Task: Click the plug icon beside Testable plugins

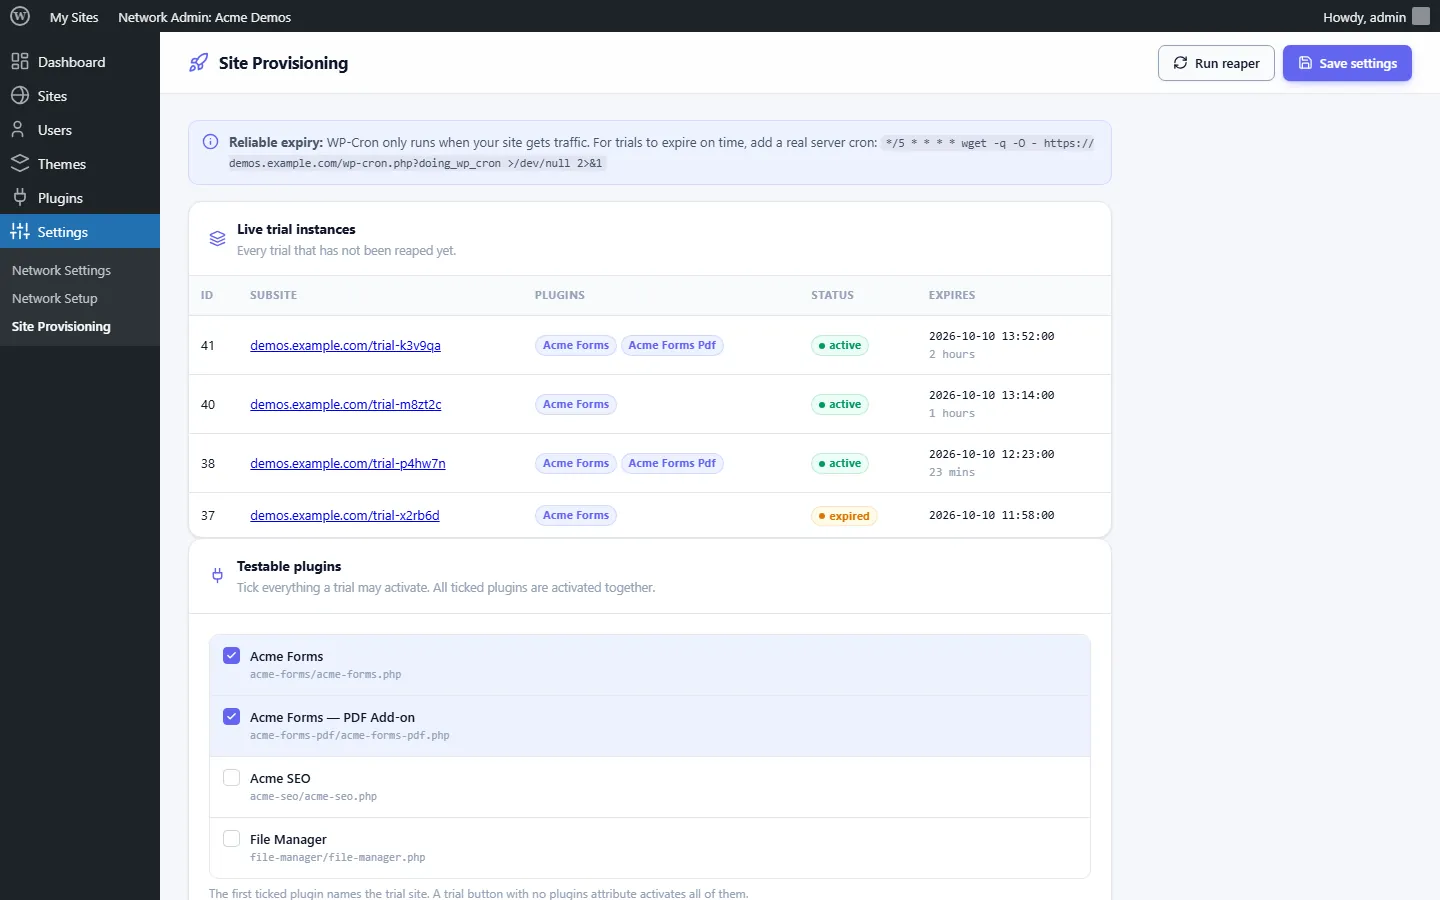Action: [217, 576]
